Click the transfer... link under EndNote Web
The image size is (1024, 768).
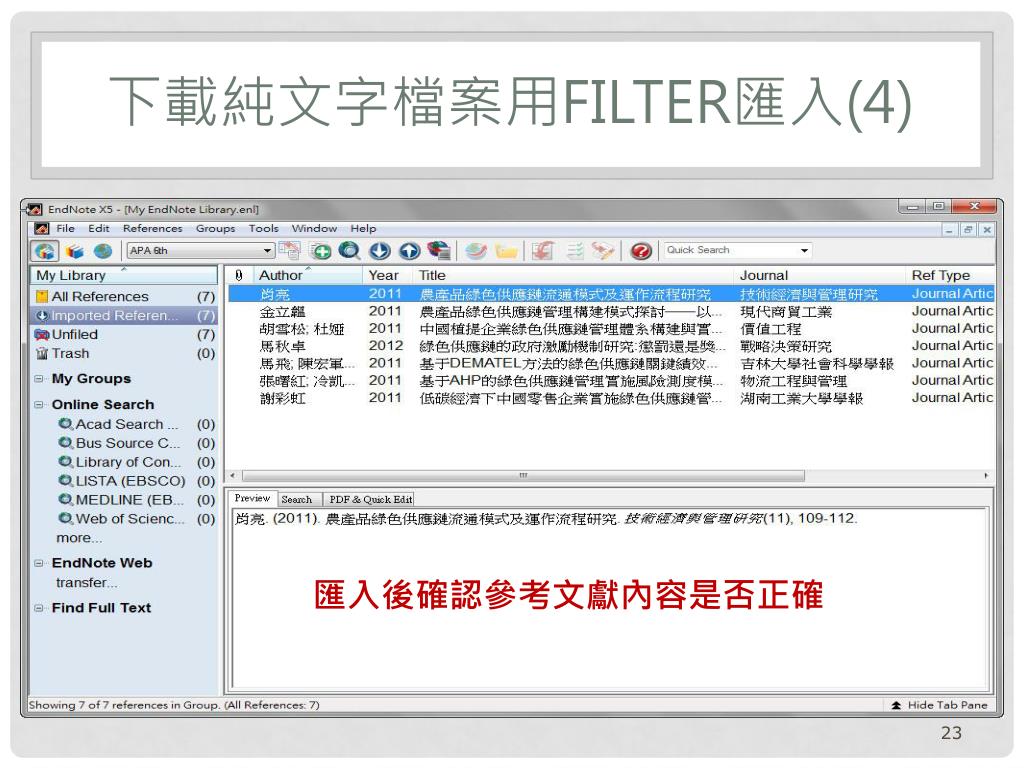(x=87, y=583)
